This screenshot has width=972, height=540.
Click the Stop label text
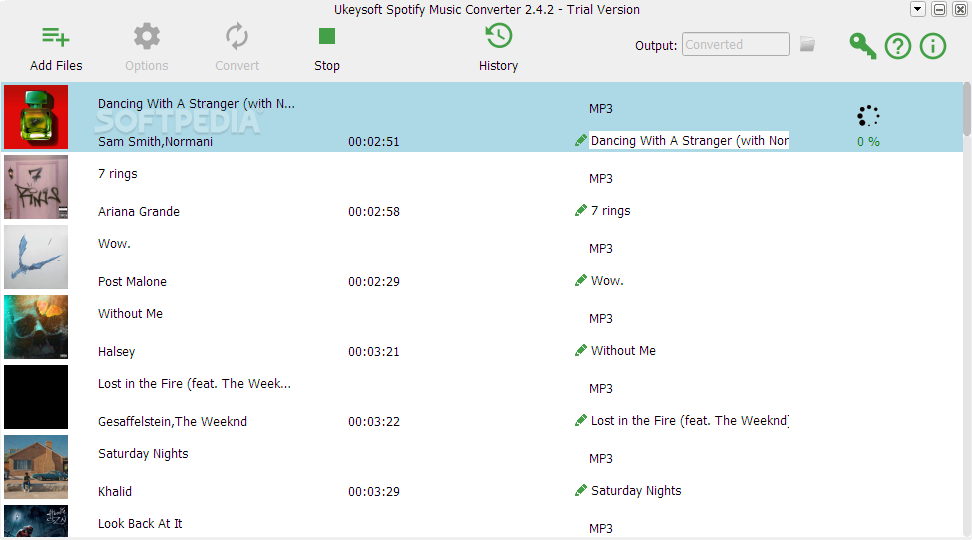pos(327,66)
